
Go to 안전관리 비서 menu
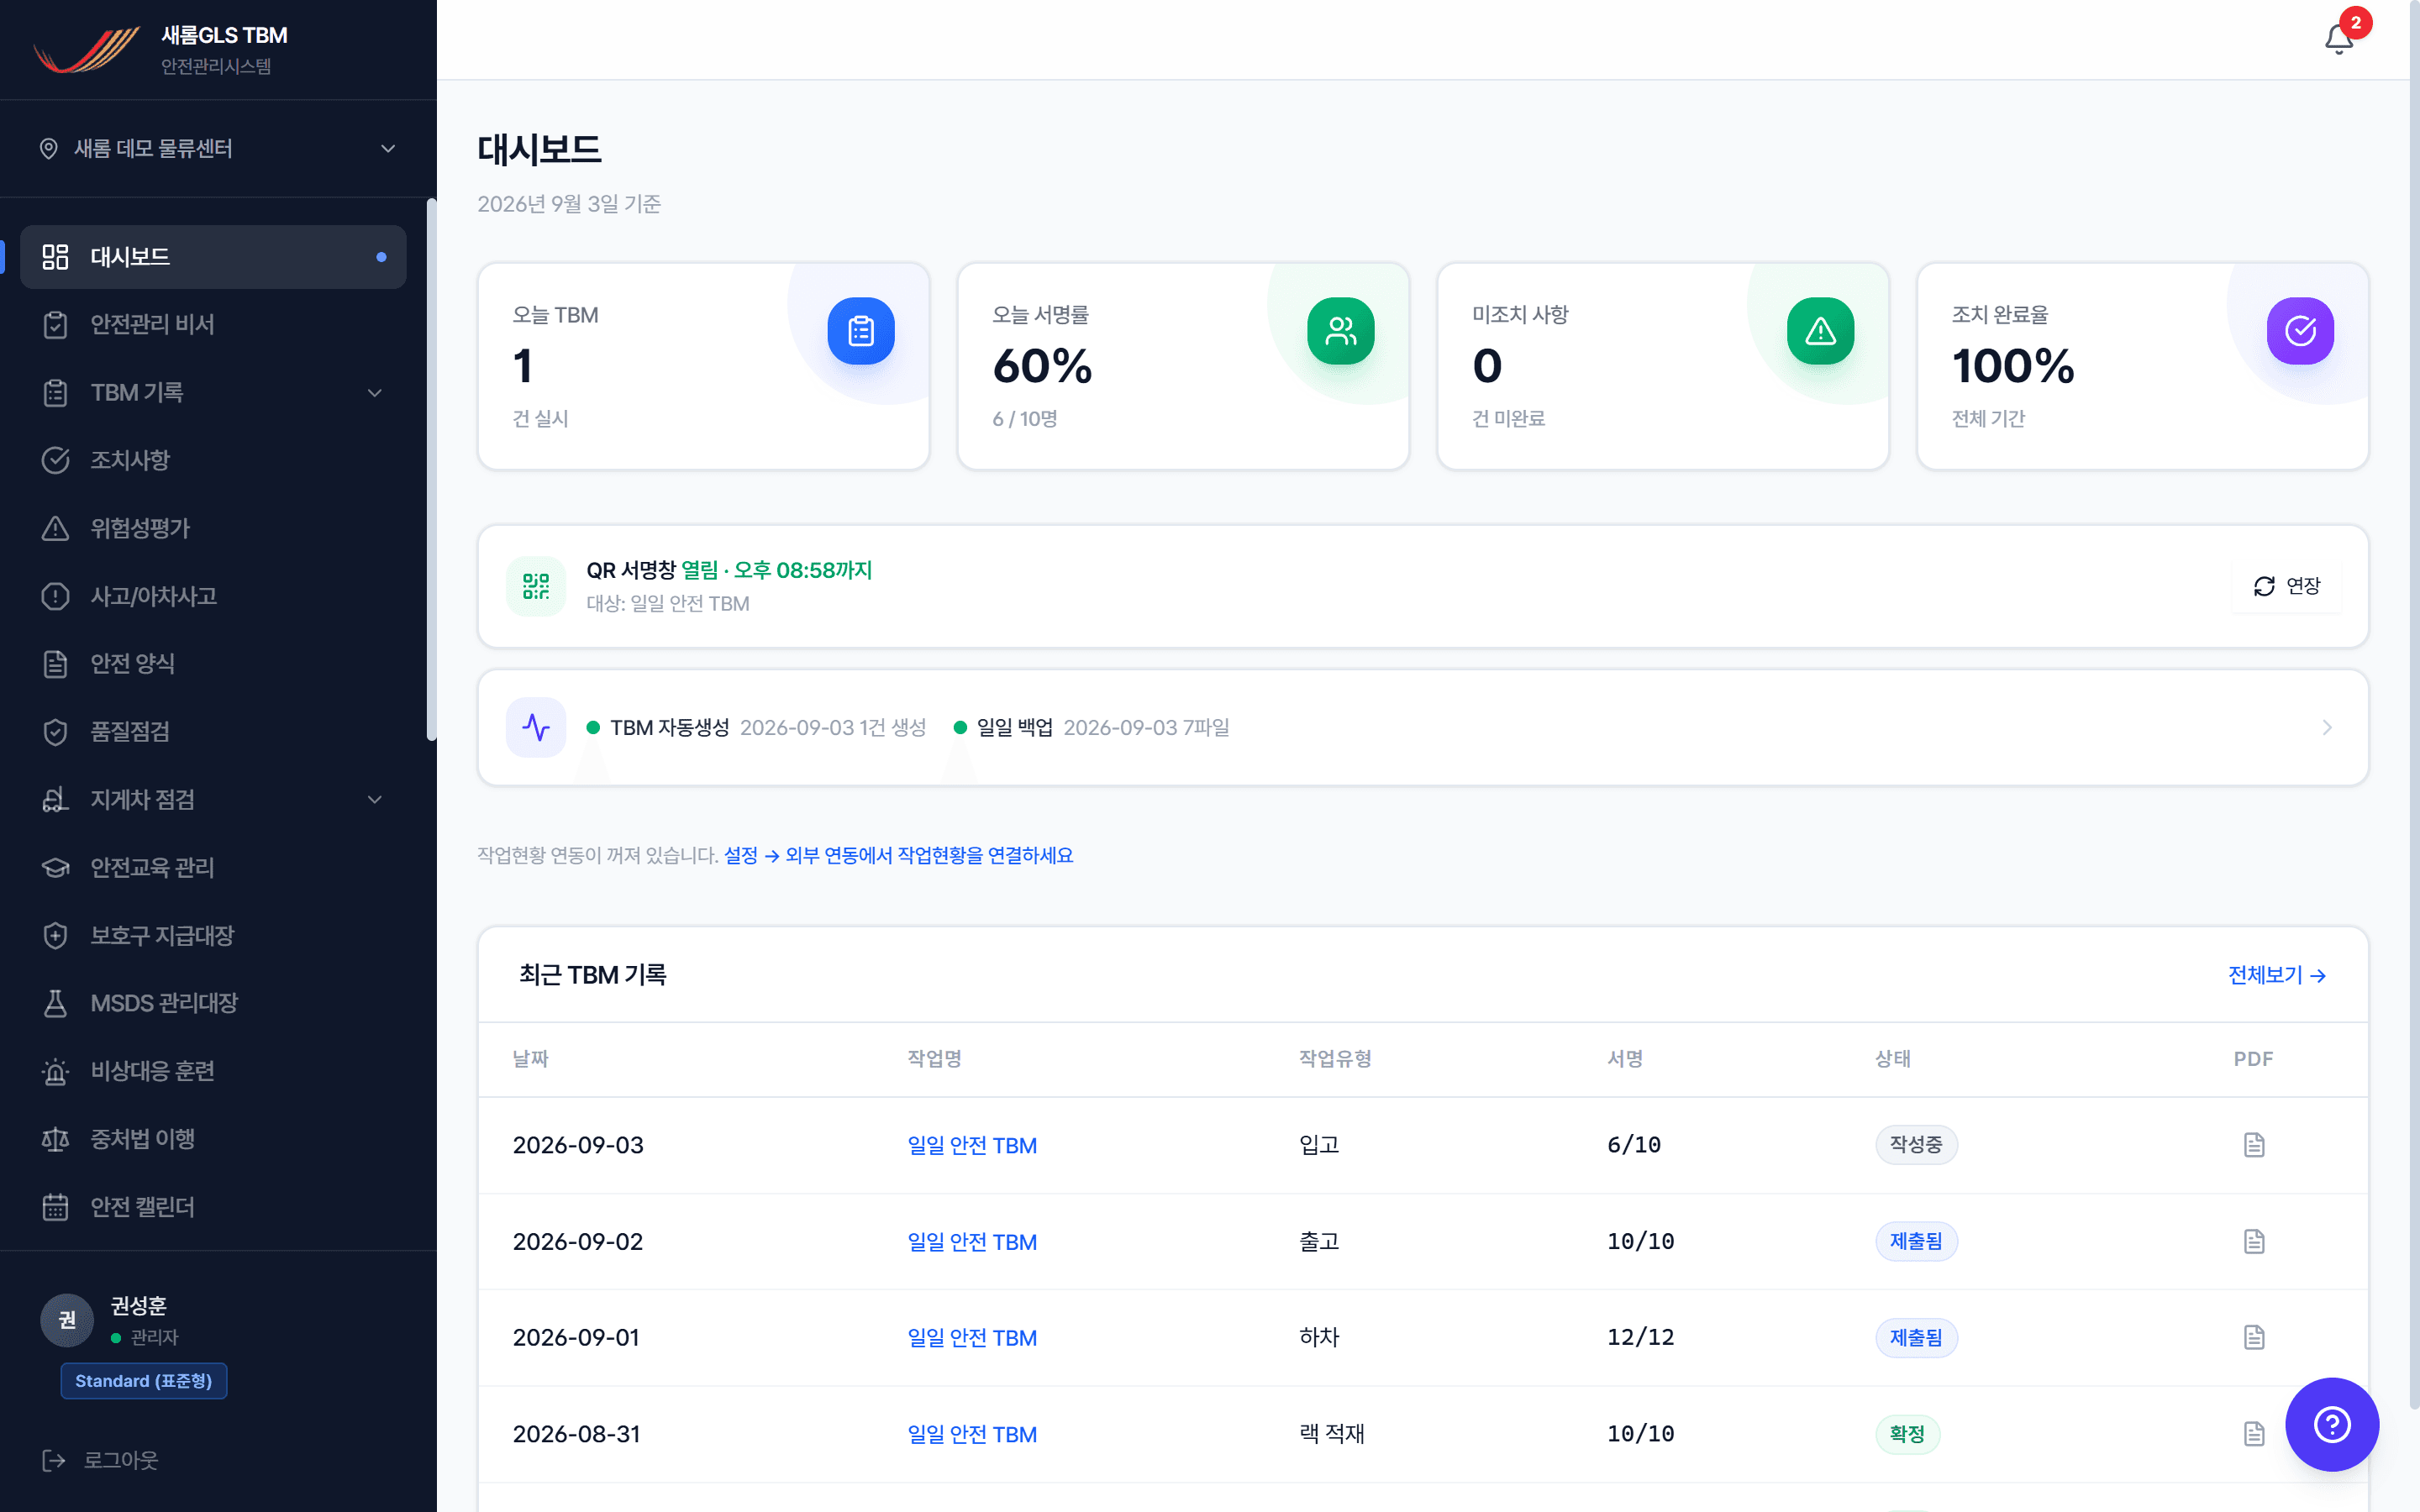213,324
